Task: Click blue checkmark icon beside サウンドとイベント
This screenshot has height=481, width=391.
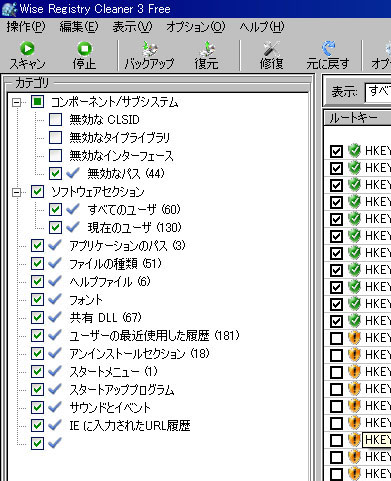Action: click(x=55, y=407)
